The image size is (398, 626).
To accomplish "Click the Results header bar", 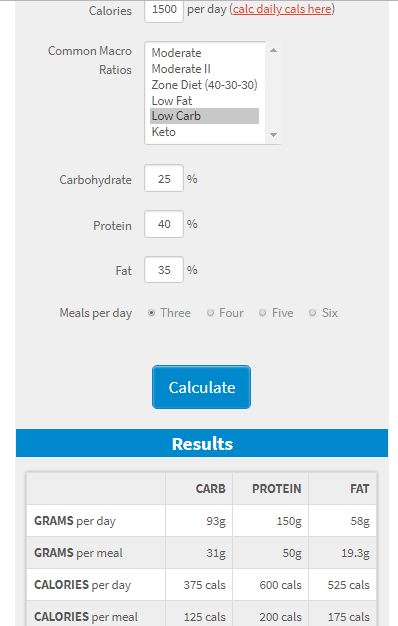I will coord(202,443).
